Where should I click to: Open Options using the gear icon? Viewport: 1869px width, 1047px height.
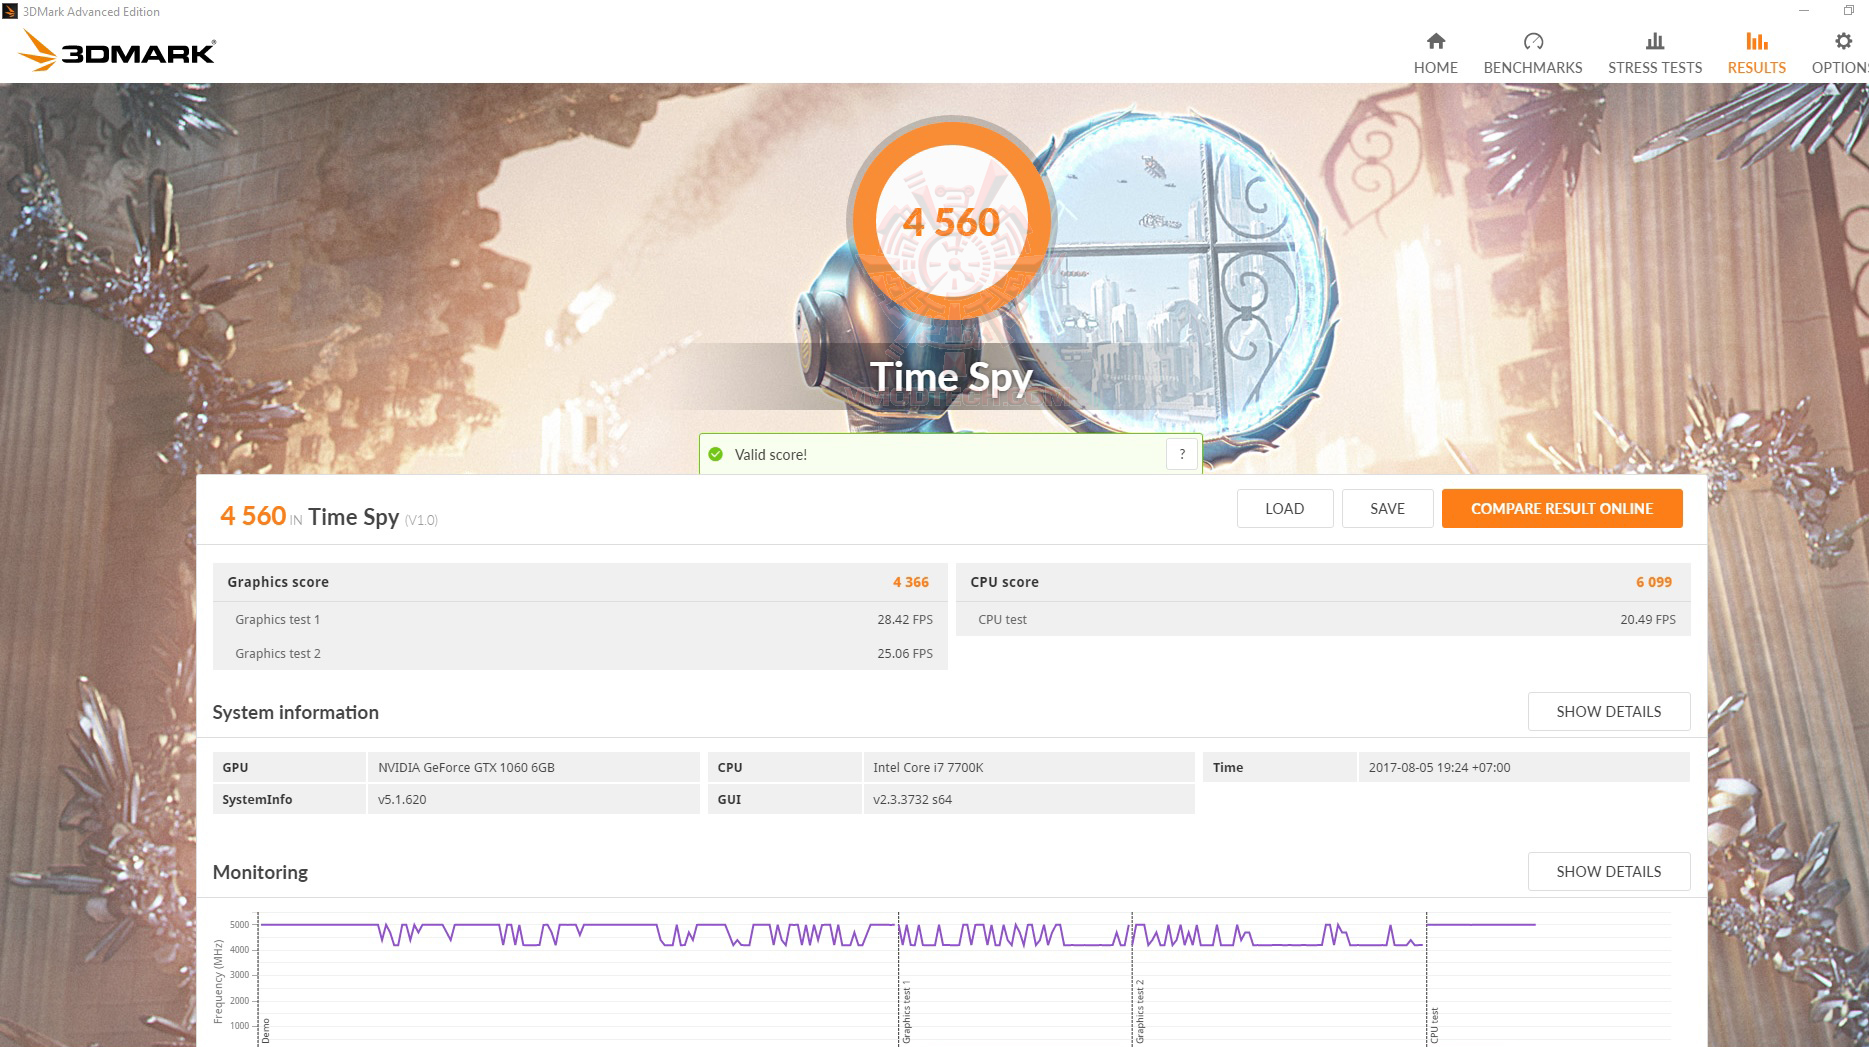[1842, 42]
